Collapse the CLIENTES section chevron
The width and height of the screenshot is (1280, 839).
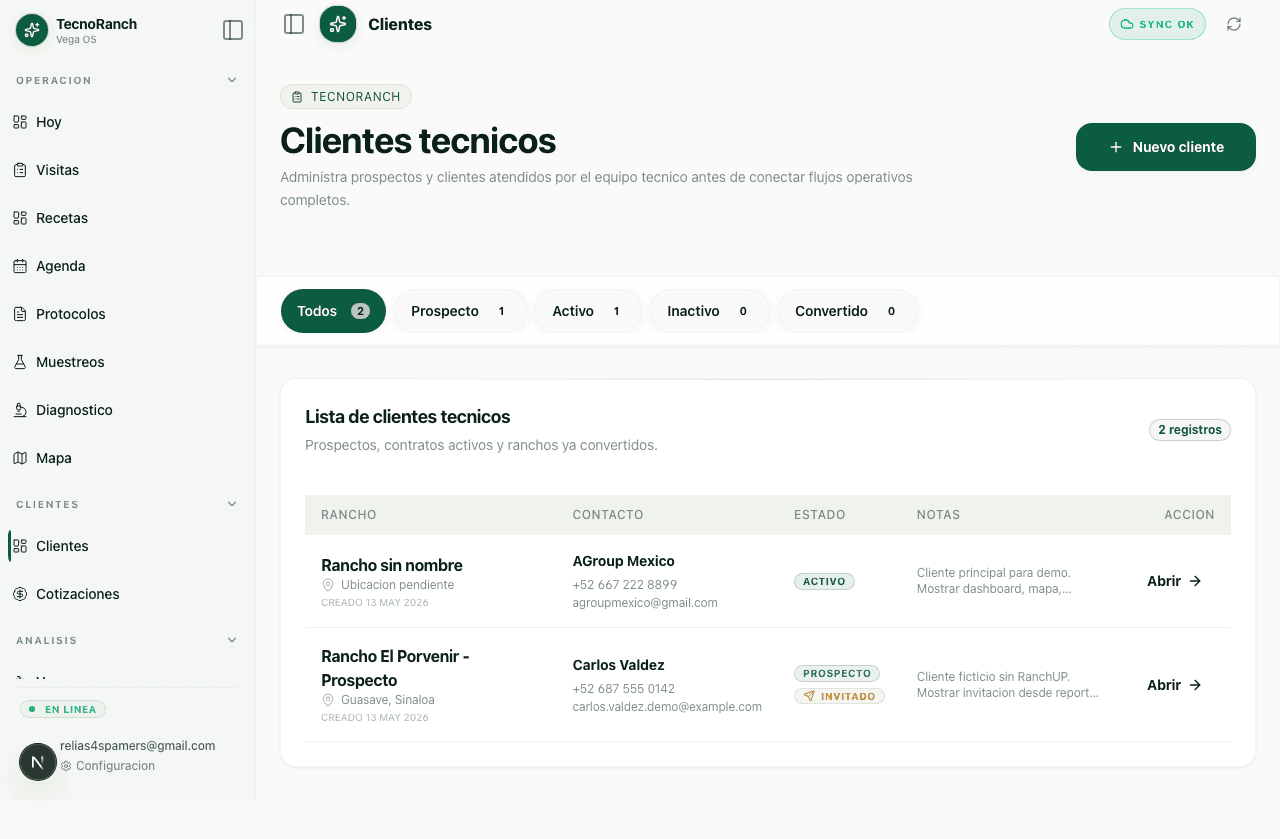232,504
